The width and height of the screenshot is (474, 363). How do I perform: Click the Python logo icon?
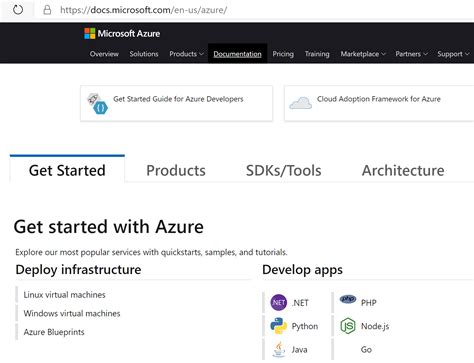pyautogui.click(x=278, y=326)
